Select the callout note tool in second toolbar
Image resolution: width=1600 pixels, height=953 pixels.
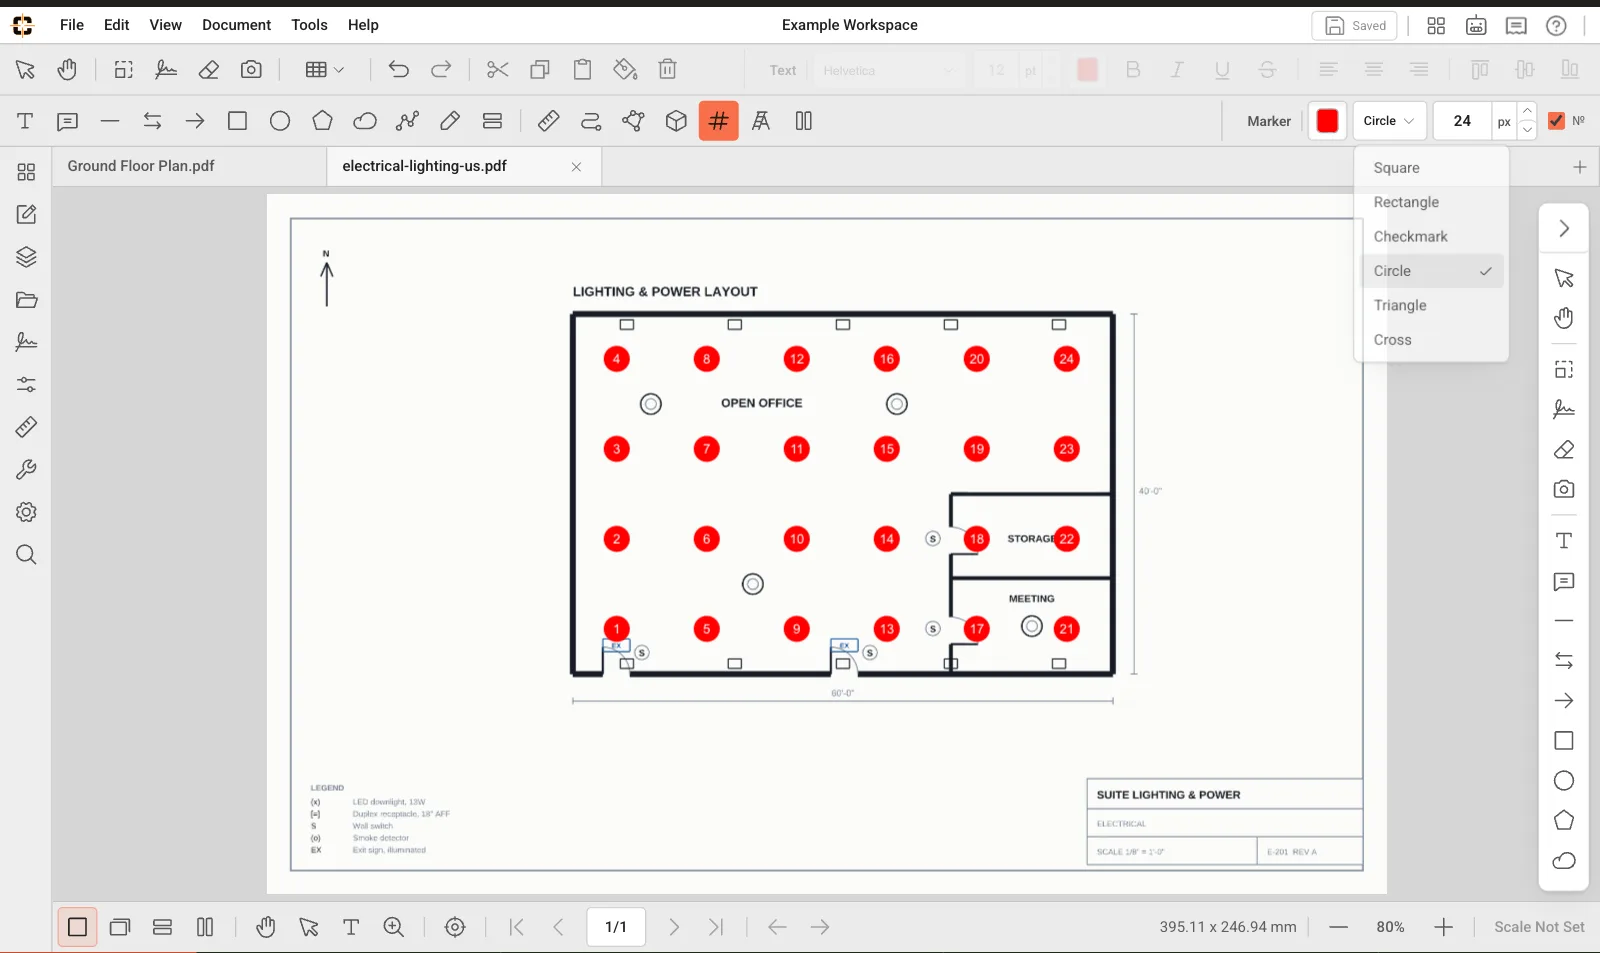click(67, 121)
